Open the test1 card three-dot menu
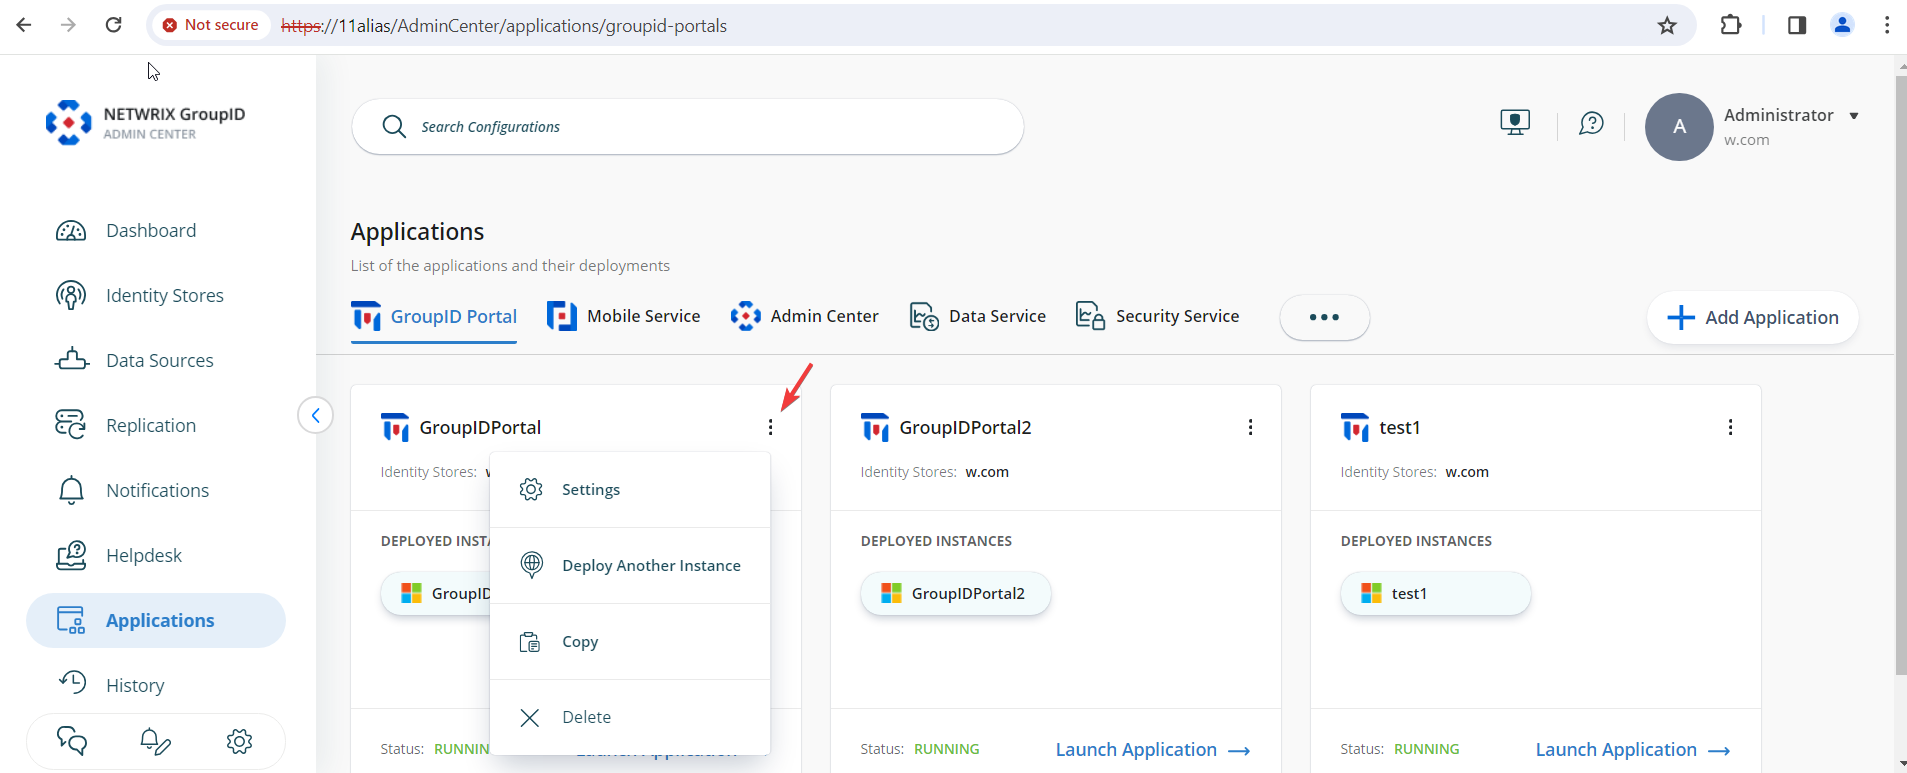The height and width of the screenshot is (773, 1907). click(1730, 427)
